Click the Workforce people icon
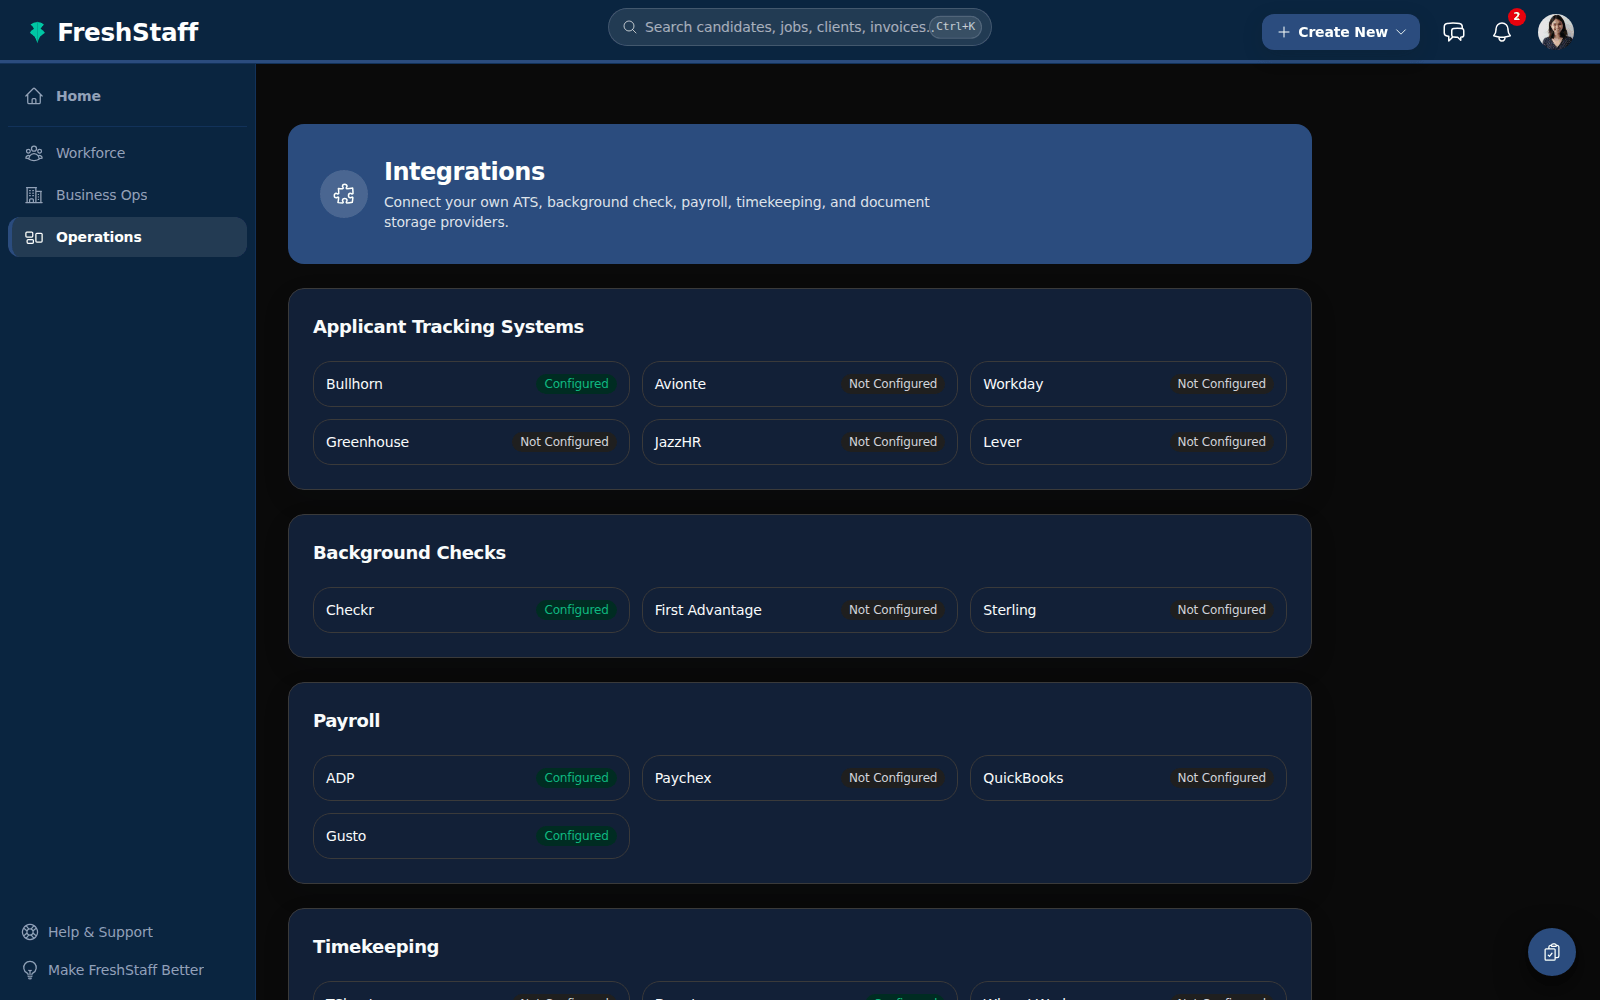 tap(34, 153)
